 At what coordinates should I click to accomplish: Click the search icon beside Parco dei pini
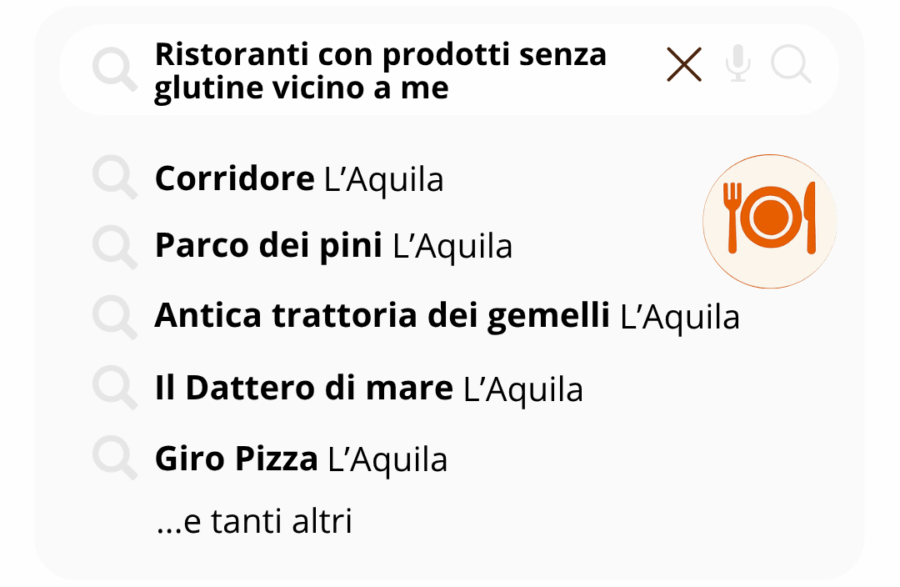(115, 247)
